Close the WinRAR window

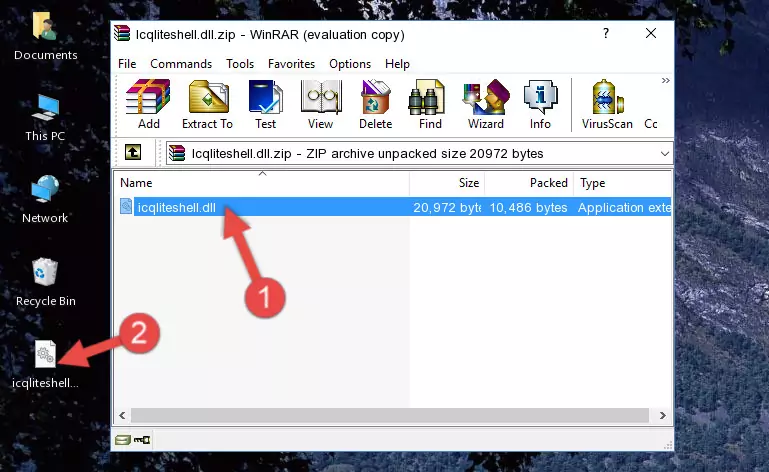[x=651, y=33]
